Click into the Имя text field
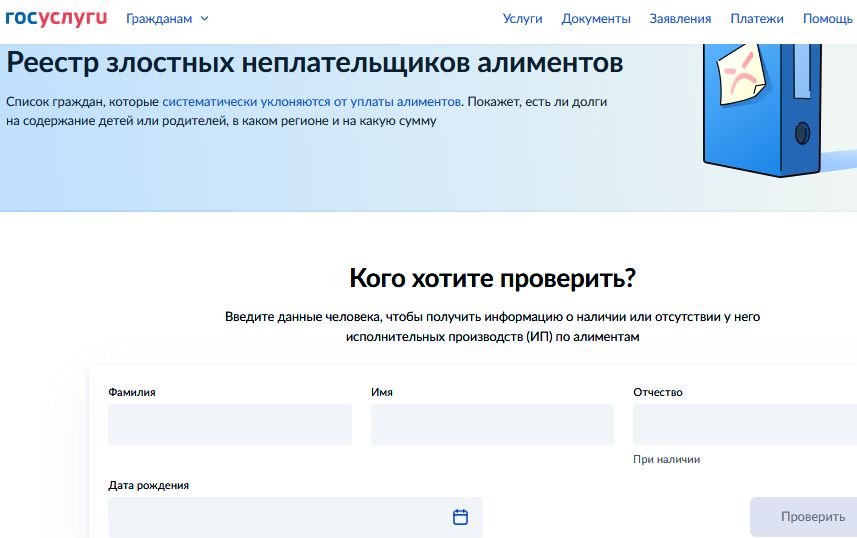This screenshot has width=857, height=538. pyautogui.click(x=492, y=425)
